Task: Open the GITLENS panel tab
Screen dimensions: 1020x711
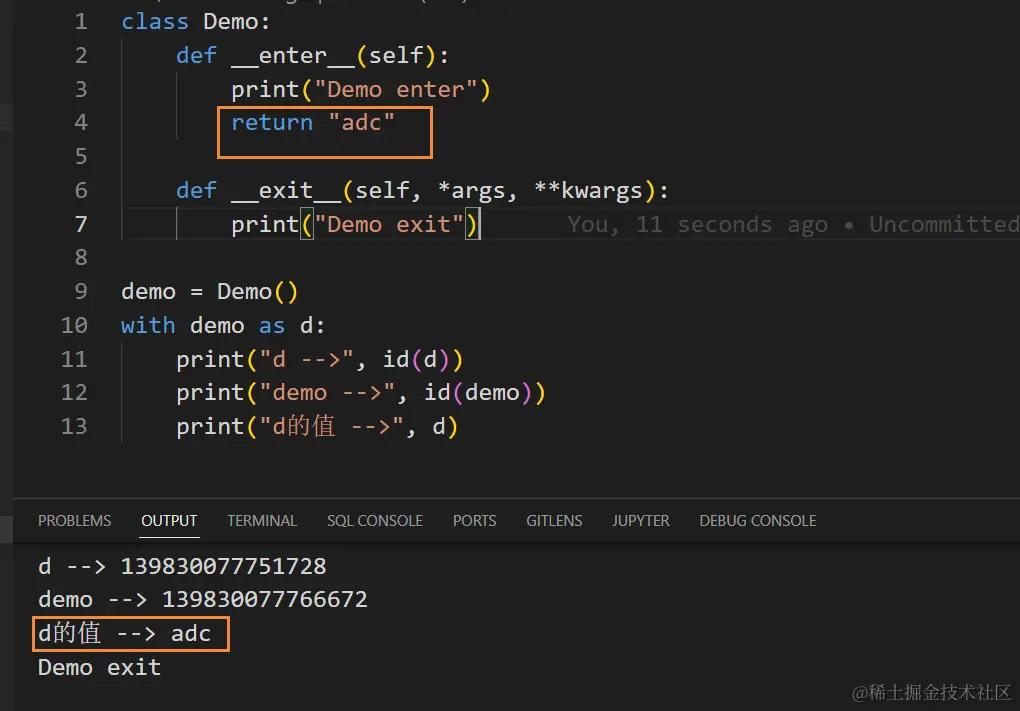Action: 554,520
